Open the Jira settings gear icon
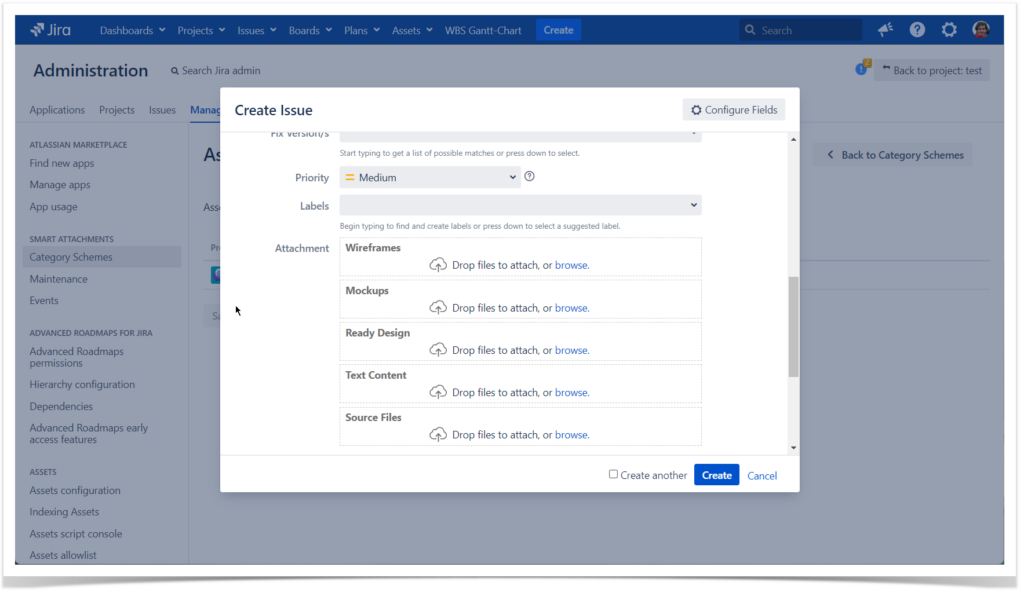 [x=948, y=29]
